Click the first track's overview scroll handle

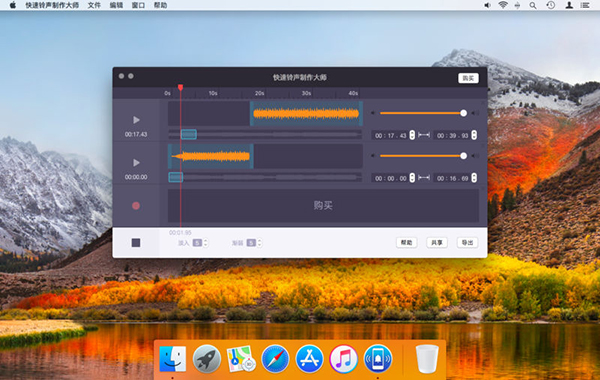coord(189,134)
